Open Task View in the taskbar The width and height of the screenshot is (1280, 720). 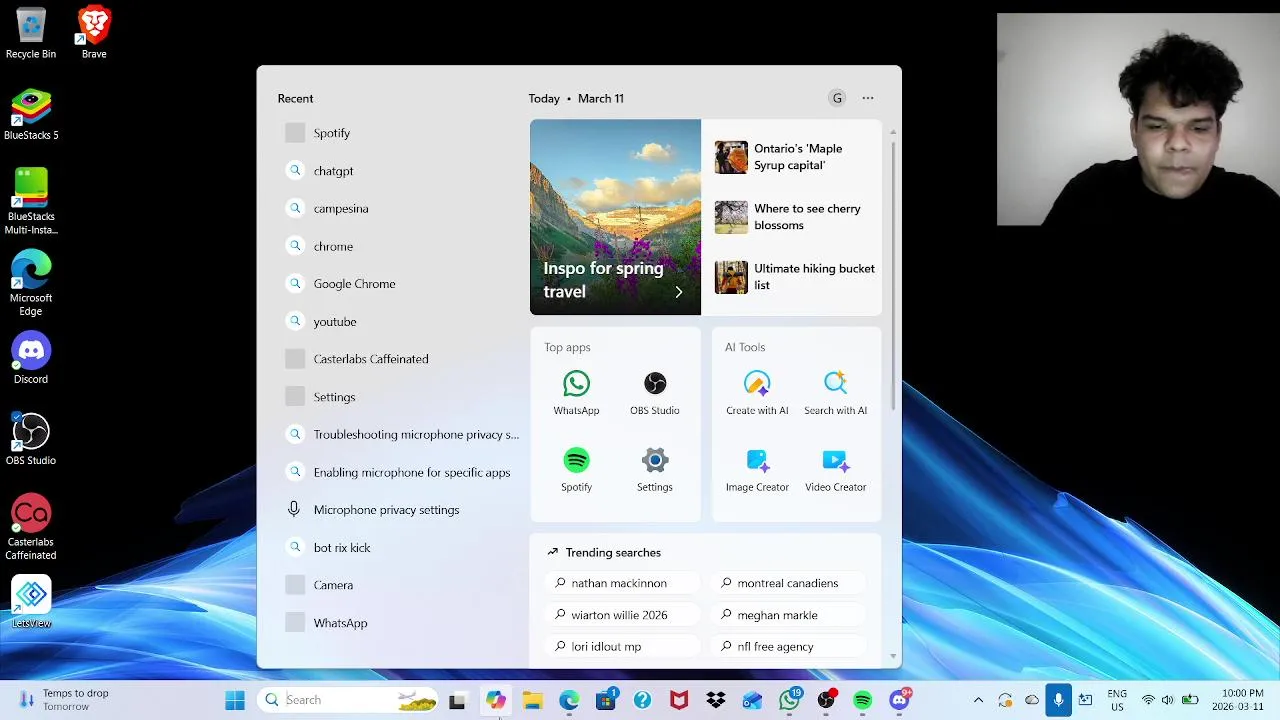(x=457, y=700)
